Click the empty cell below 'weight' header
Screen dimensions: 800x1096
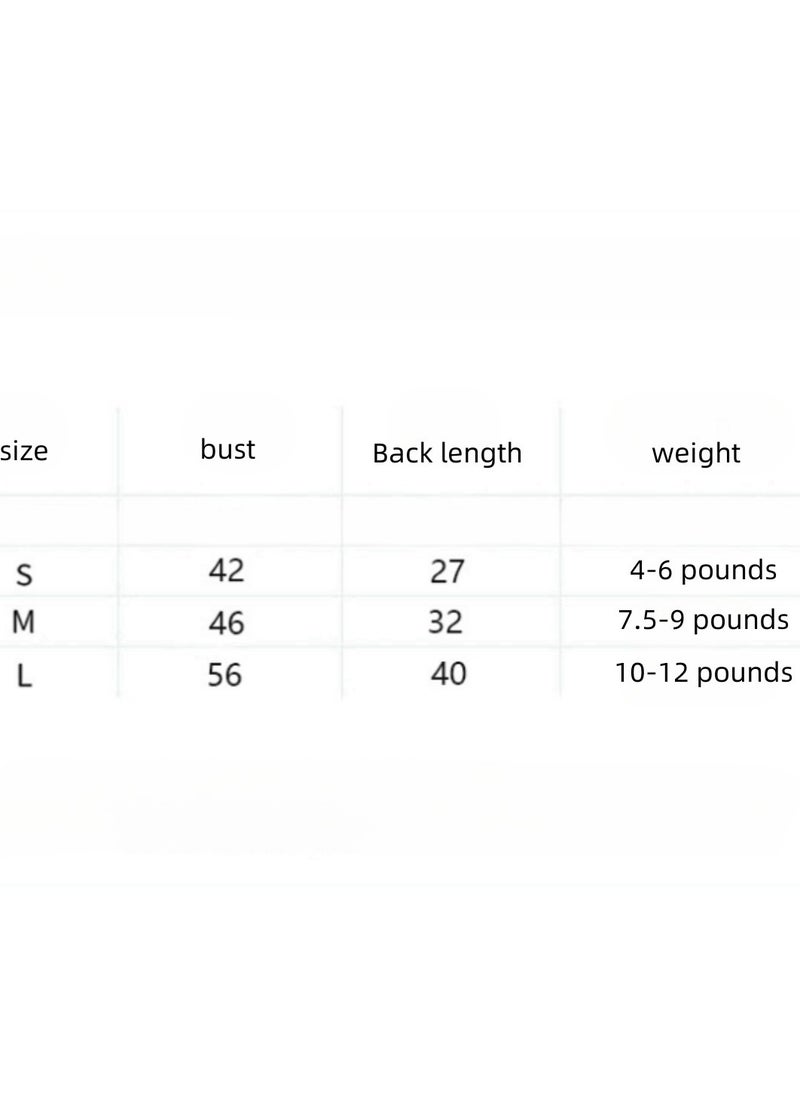pyautogui.click(x=681, y=521)
